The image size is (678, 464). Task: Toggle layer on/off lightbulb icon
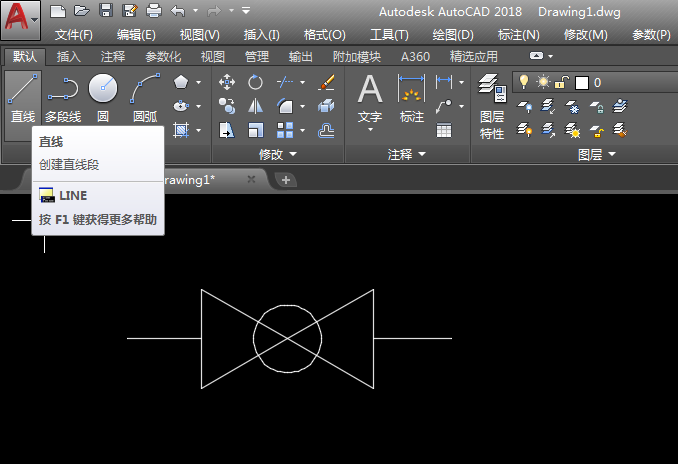click(x=522, y=82)
